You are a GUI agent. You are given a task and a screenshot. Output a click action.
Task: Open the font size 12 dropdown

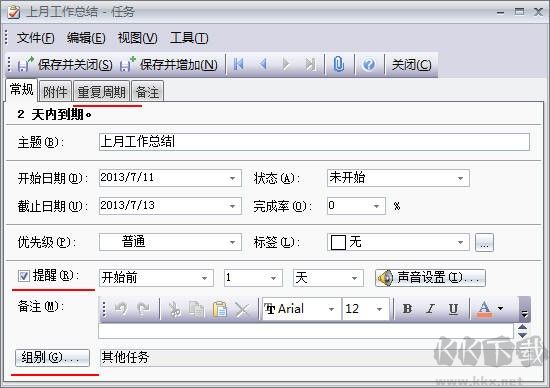click(380, 309)
